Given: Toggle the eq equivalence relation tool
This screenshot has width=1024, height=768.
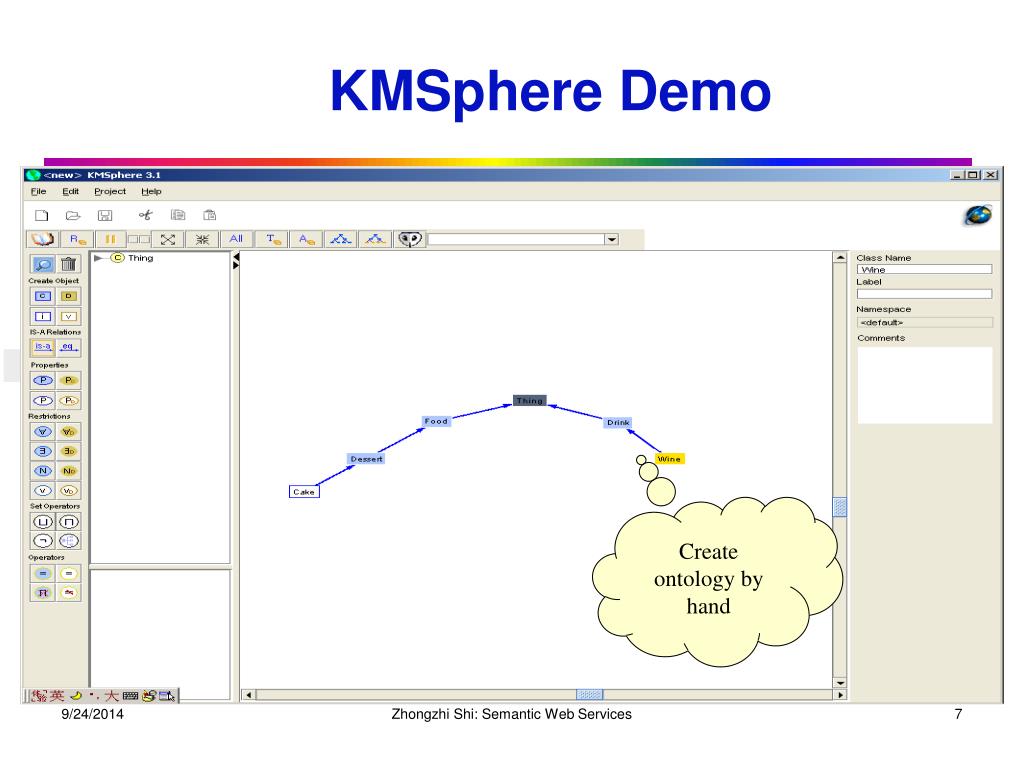Looking at the screenshot, I should click(69, 347).
